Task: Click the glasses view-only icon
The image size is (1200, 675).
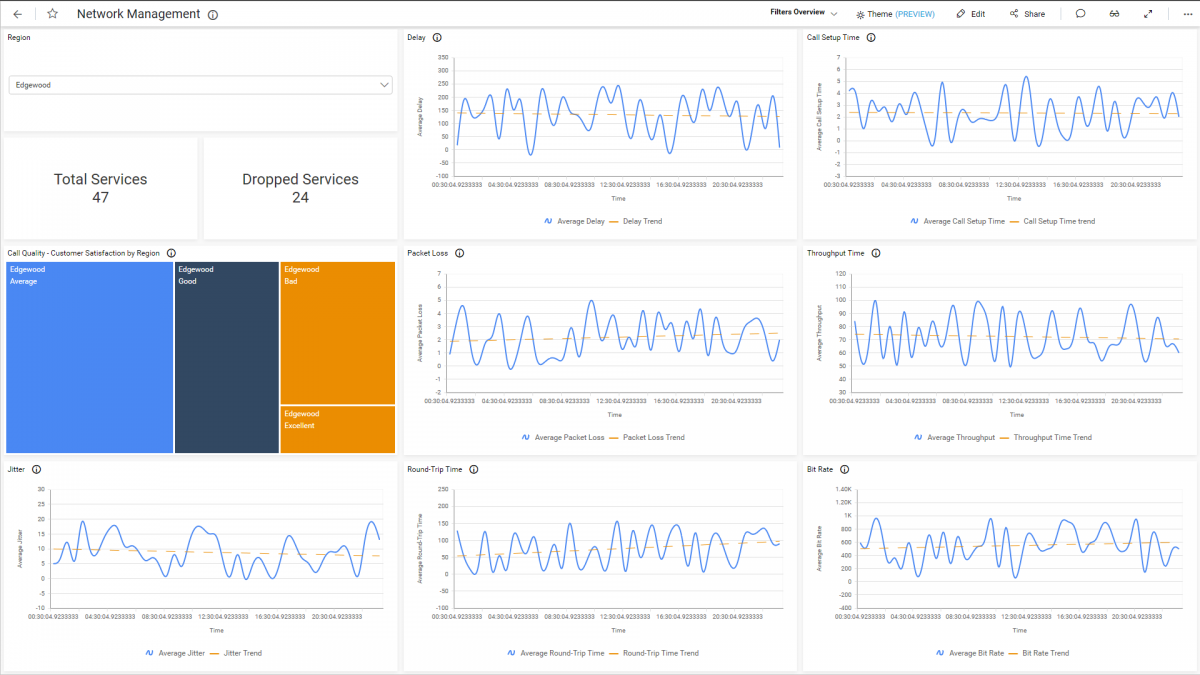Action: point(1114,13)
